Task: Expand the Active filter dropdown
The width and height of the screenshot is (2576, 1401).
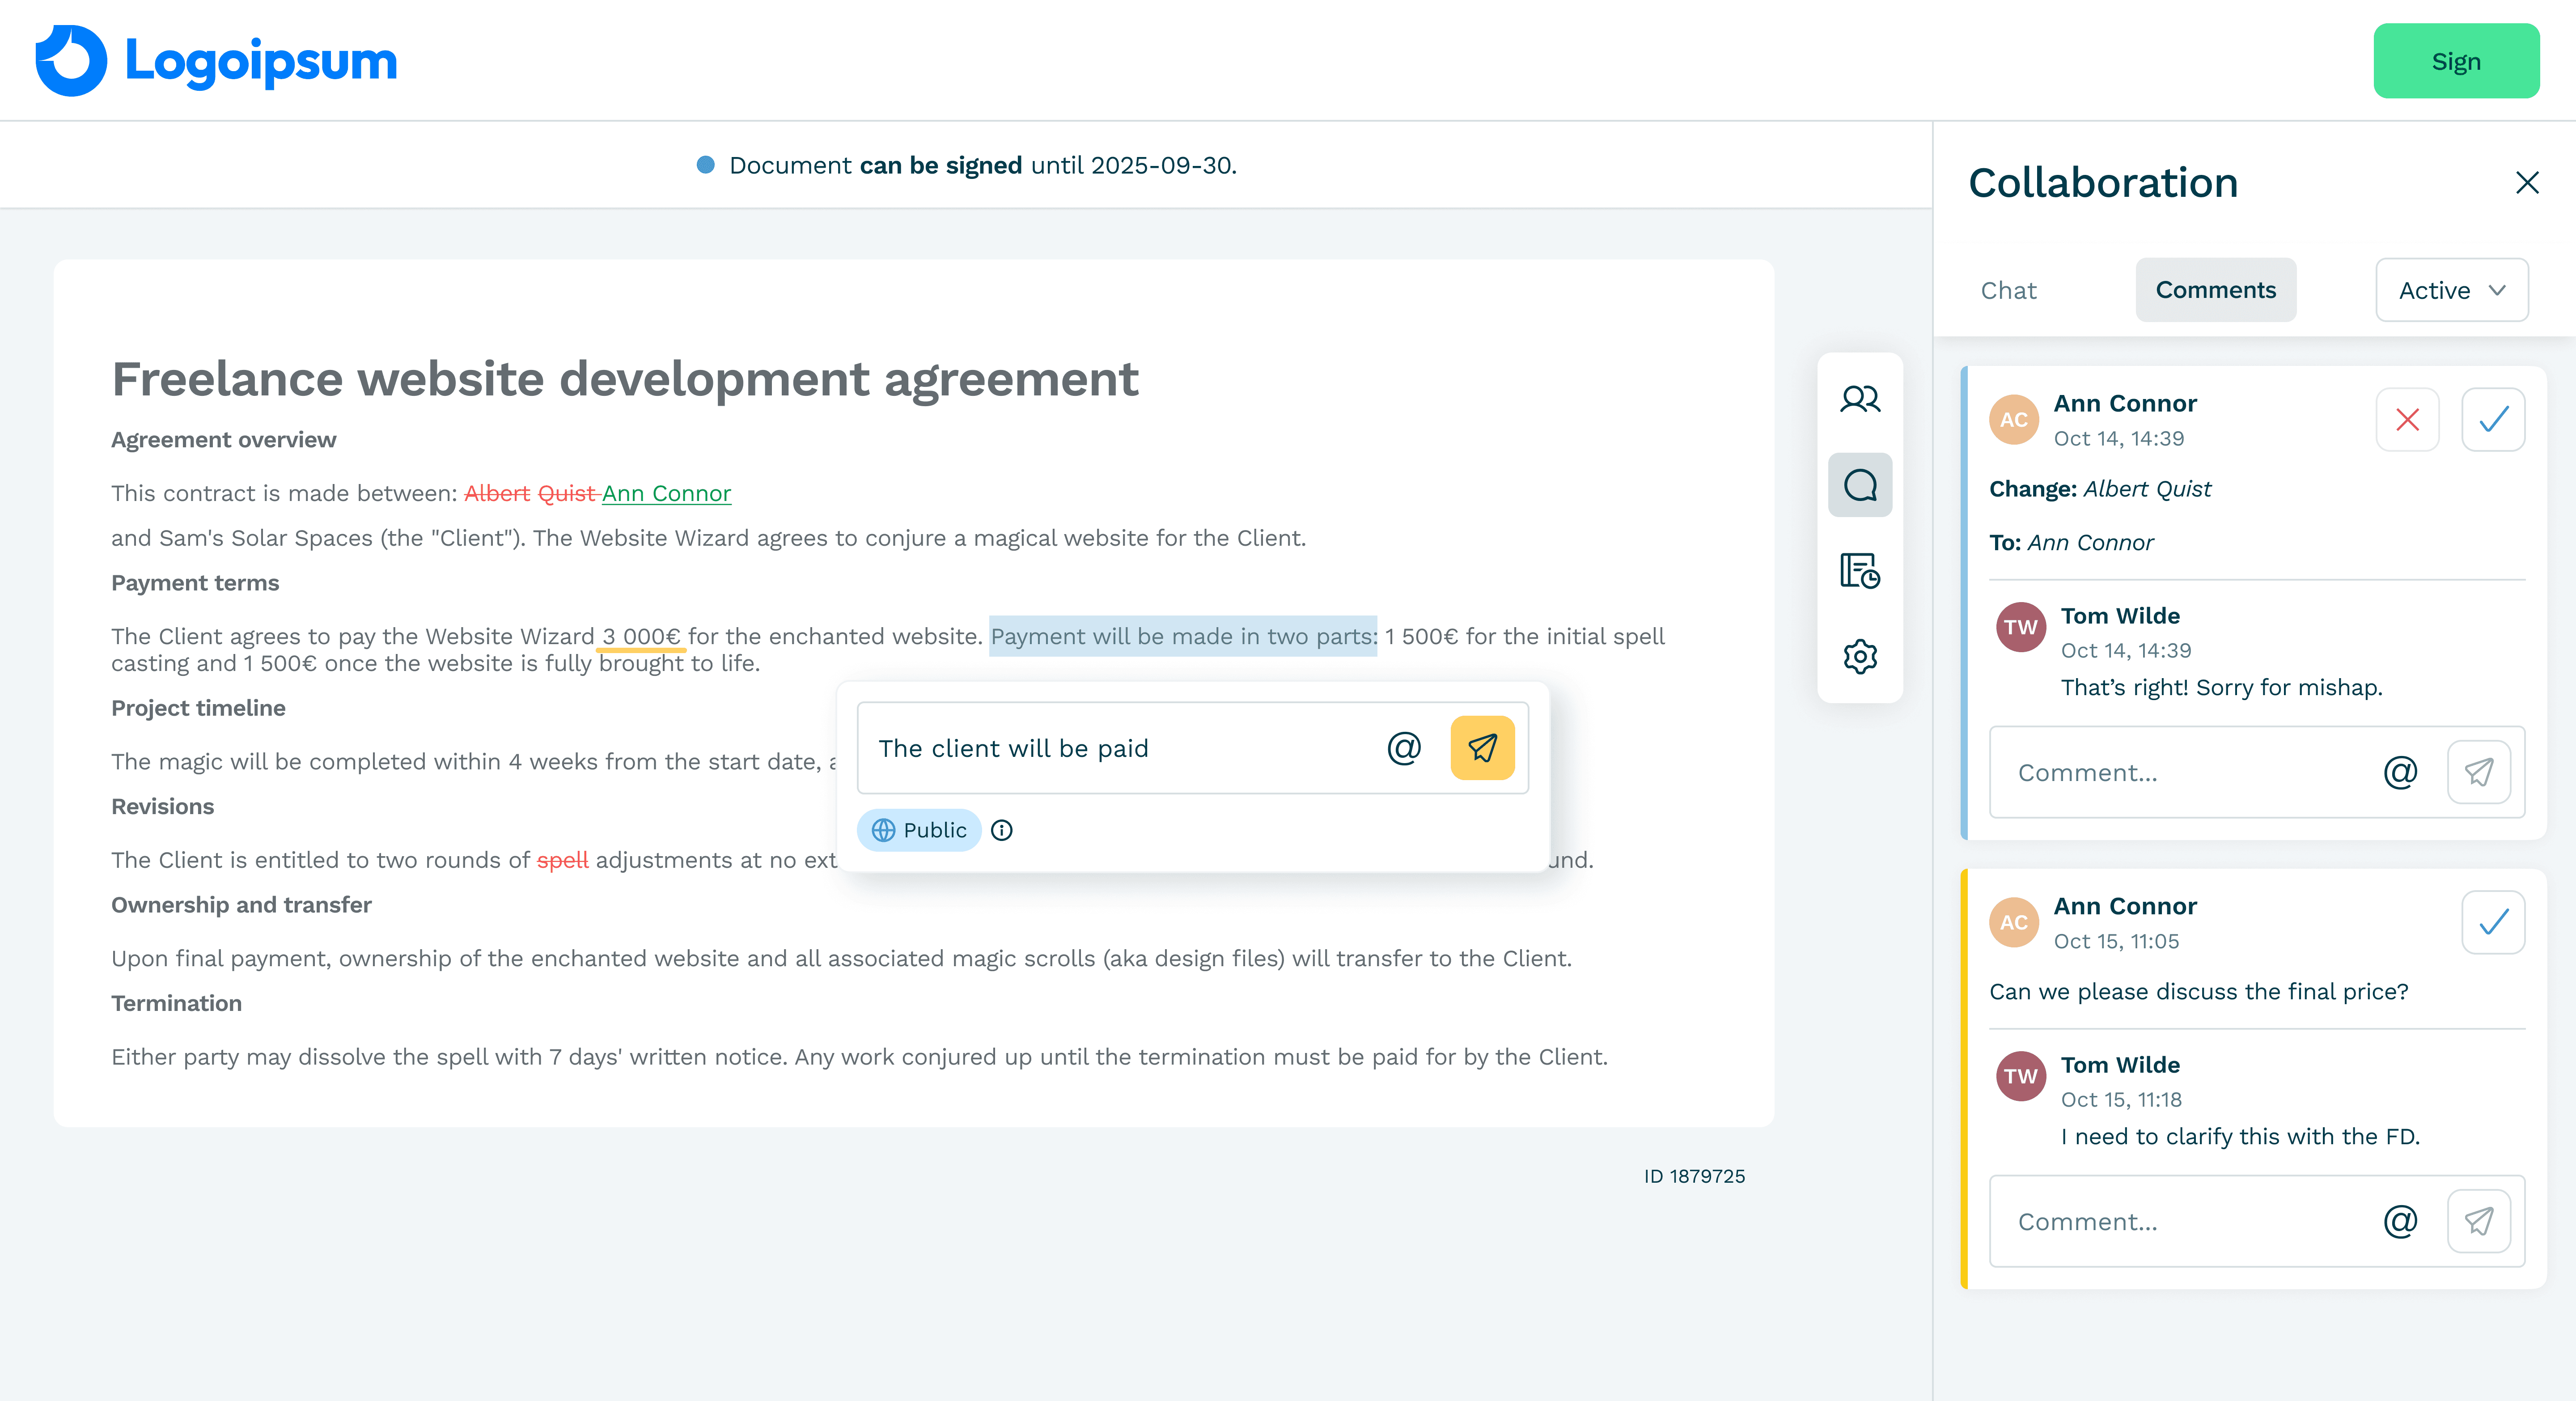Action: click(x=2451, y=290)
